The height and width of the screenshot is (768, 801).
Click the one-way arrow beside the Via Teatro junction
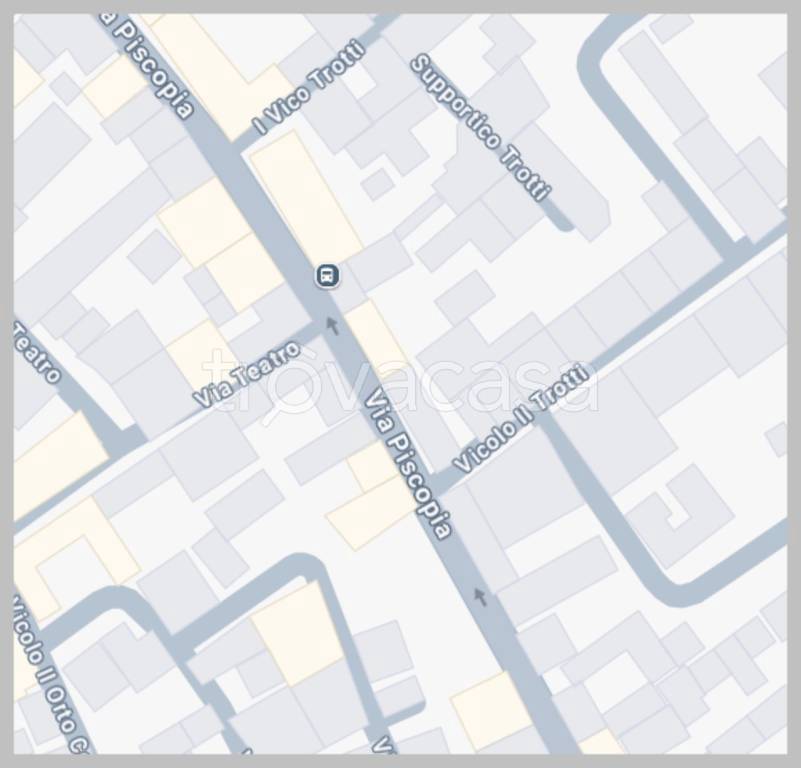[333, 325]
